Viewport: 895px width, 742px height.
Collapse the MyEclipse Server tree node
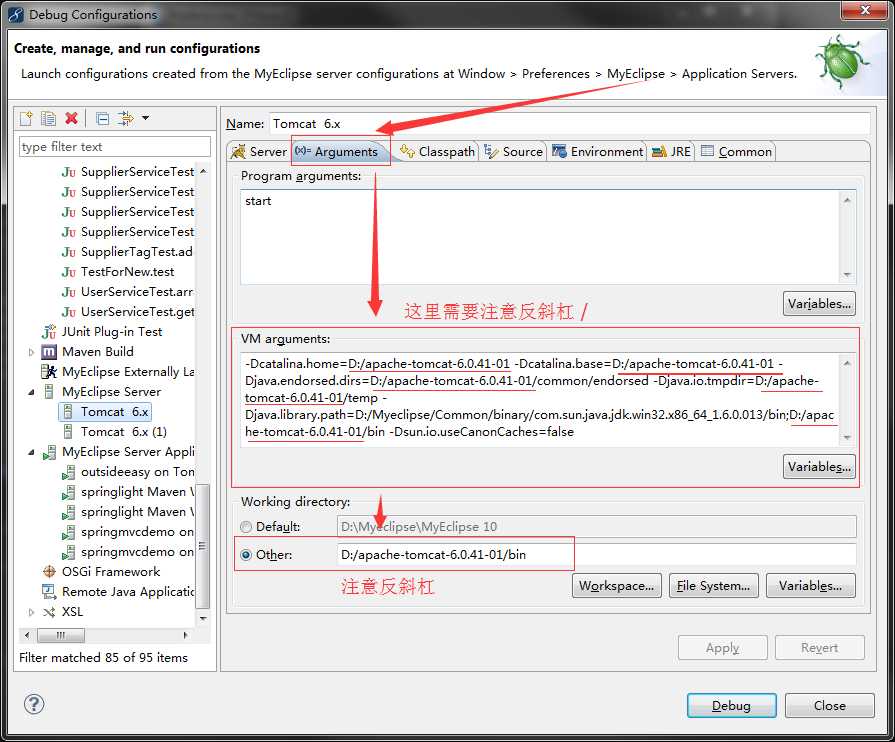pyautogui.click(x=31, y=392)
